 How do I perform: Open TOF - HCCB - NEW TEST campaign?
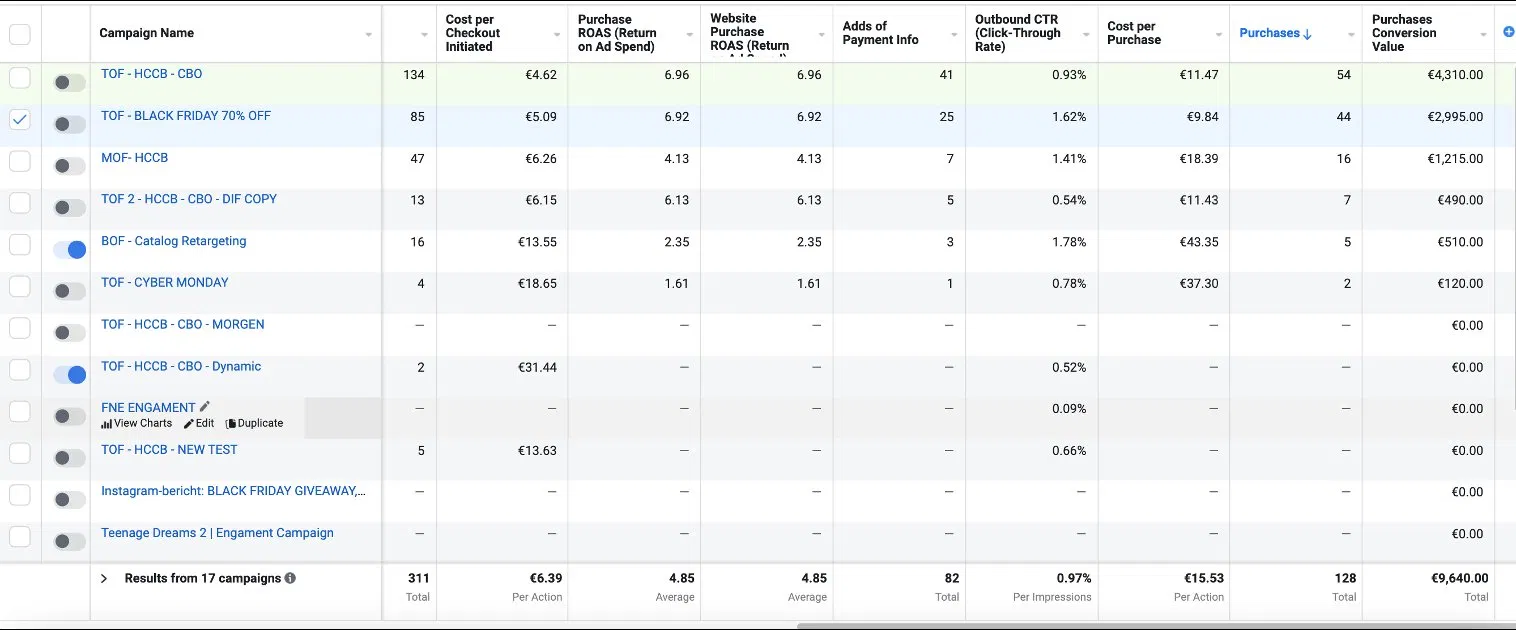click(x=169, y=450)
